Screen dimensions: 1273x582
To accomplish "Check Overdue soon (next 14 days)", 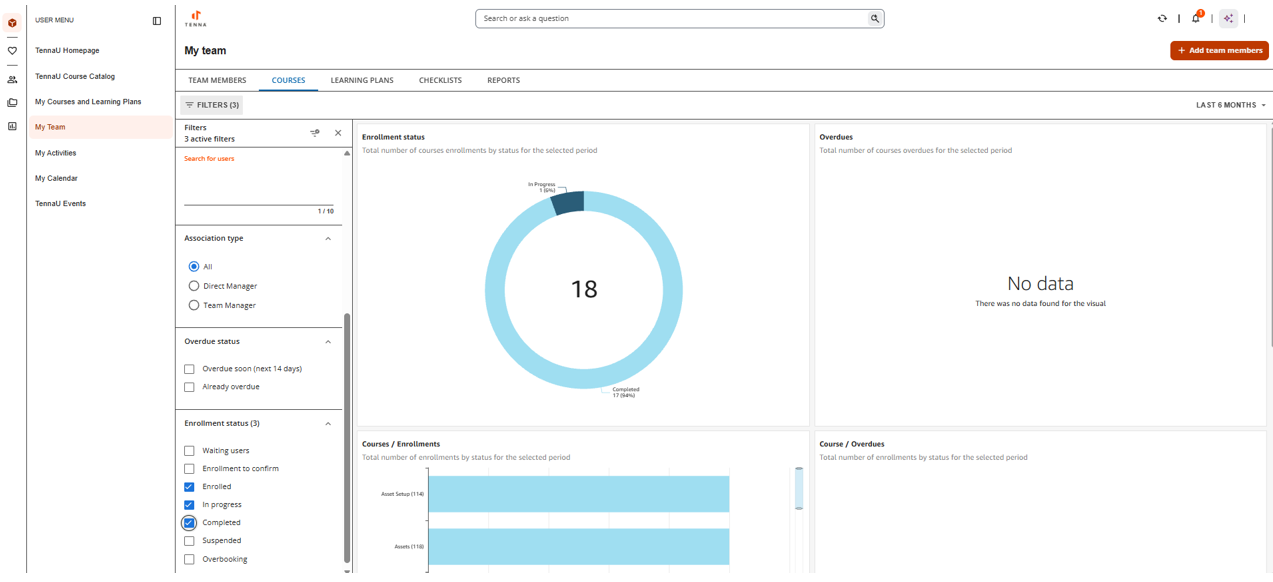I will tap(189, 369).
